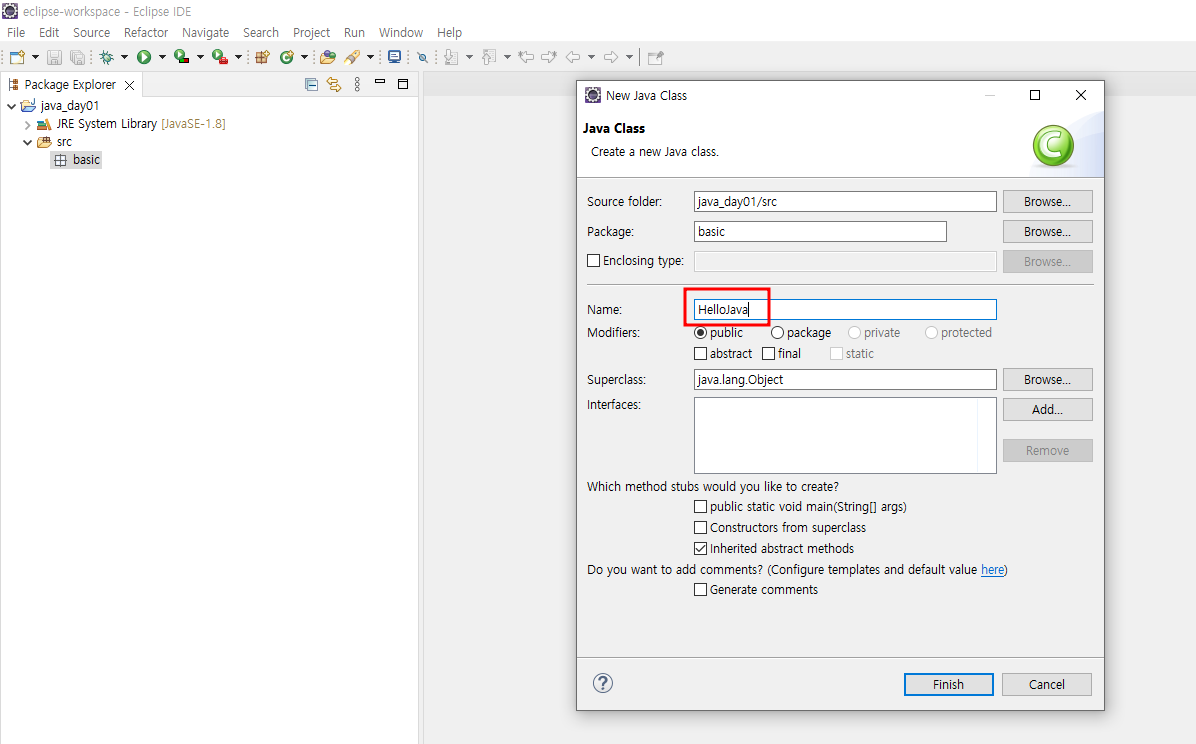Screen dimensions: 1196x744
Task: Collapse the java_day01 project node
Action: point(11,106)
